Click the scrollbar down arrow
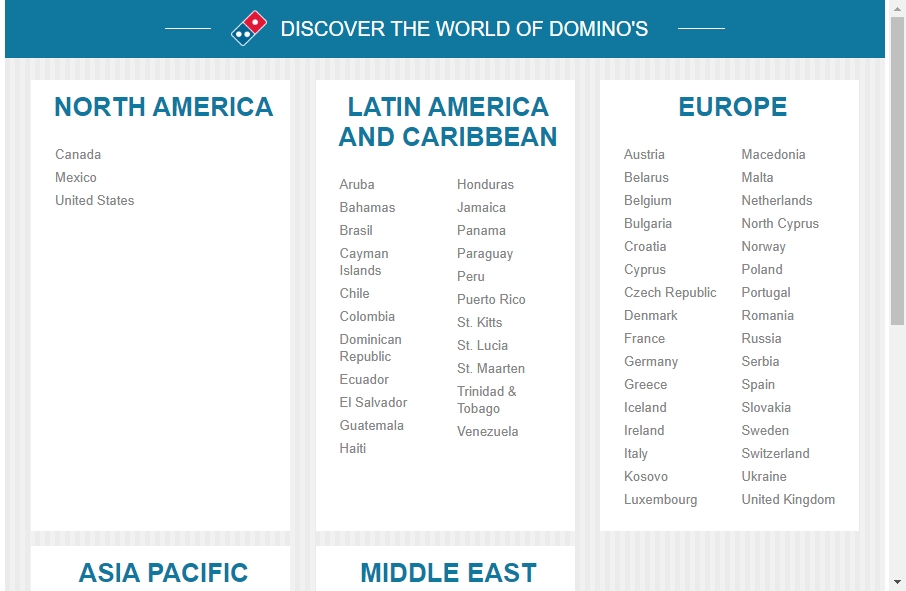This screenshot has height=591, width=906. coord(897,581)
